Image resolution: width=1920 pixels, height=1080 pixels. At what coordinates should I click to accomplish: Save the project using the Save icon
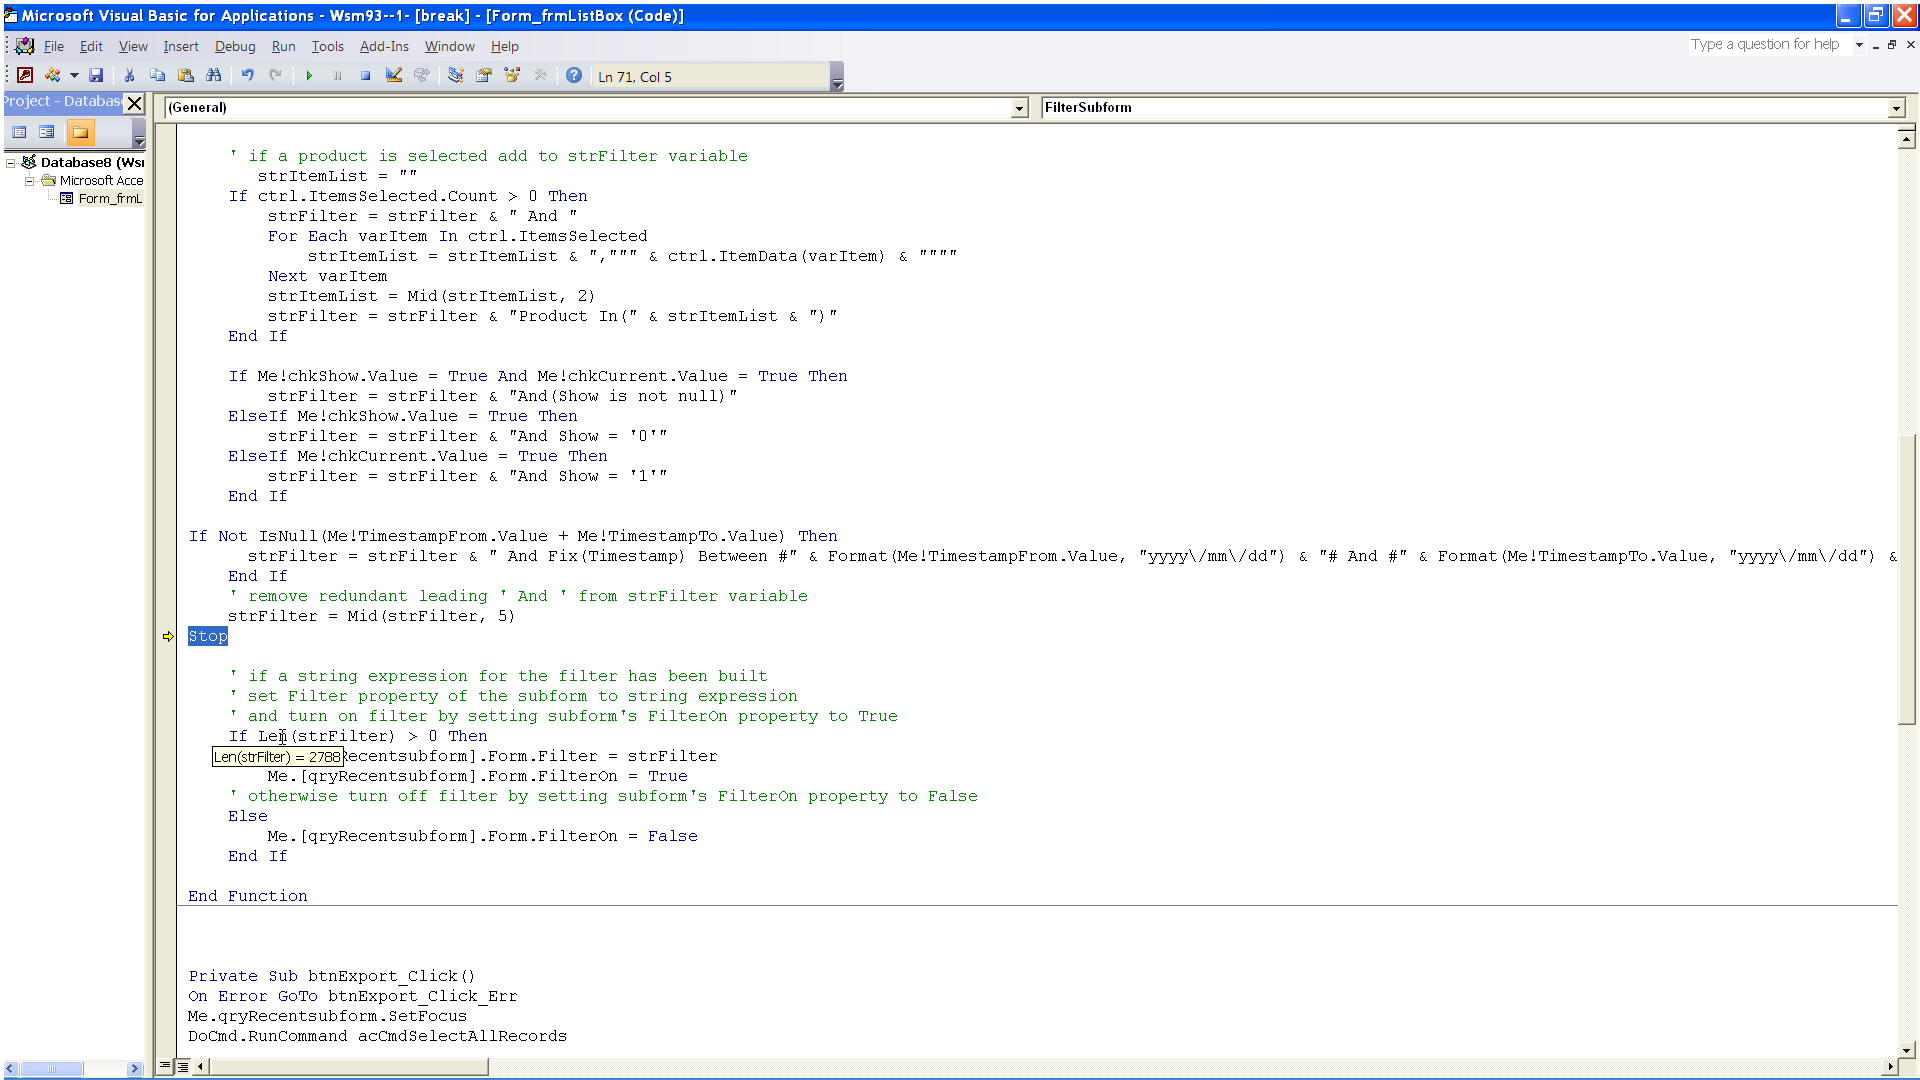coord(96,75)
